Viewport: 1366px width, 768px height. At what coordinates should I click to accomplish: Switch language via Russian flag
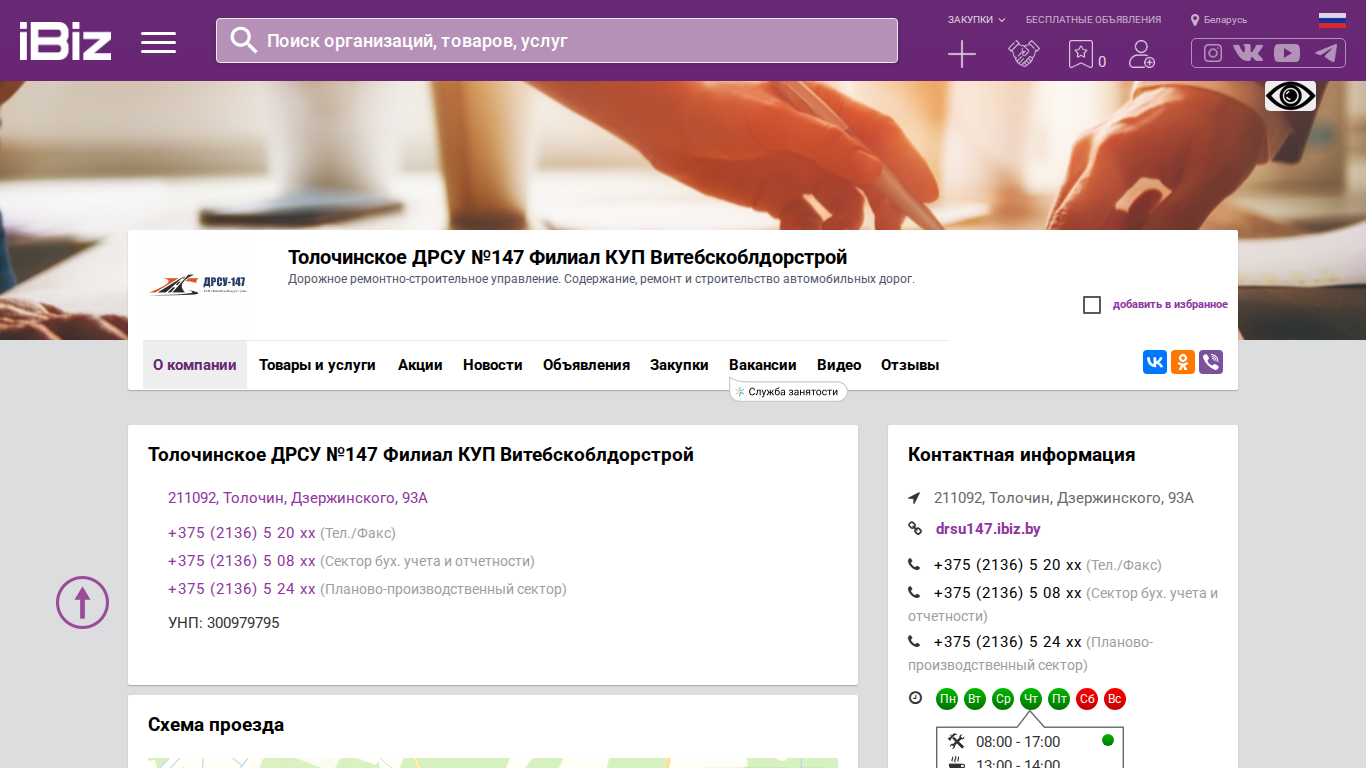[1332, 20]
